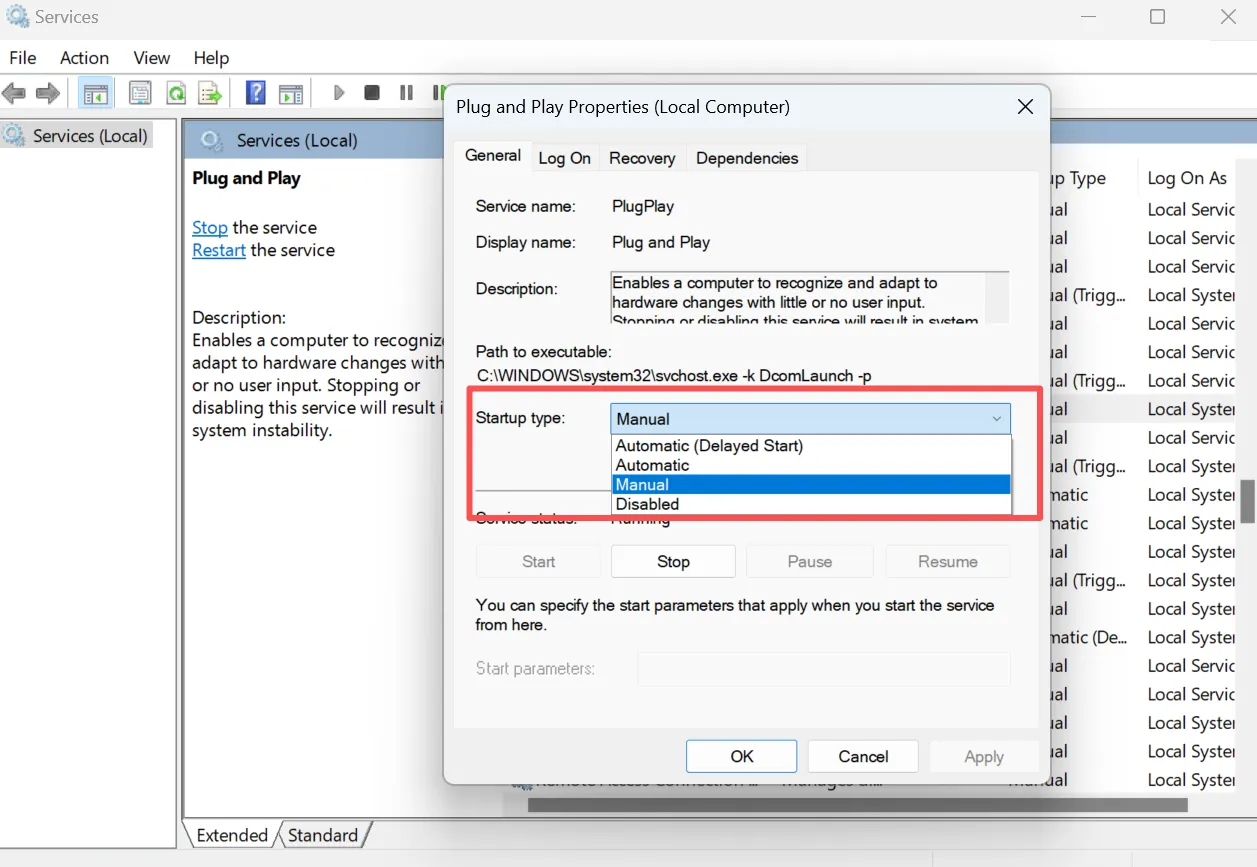Open the toolbar Properties icon

coord(140,94)
